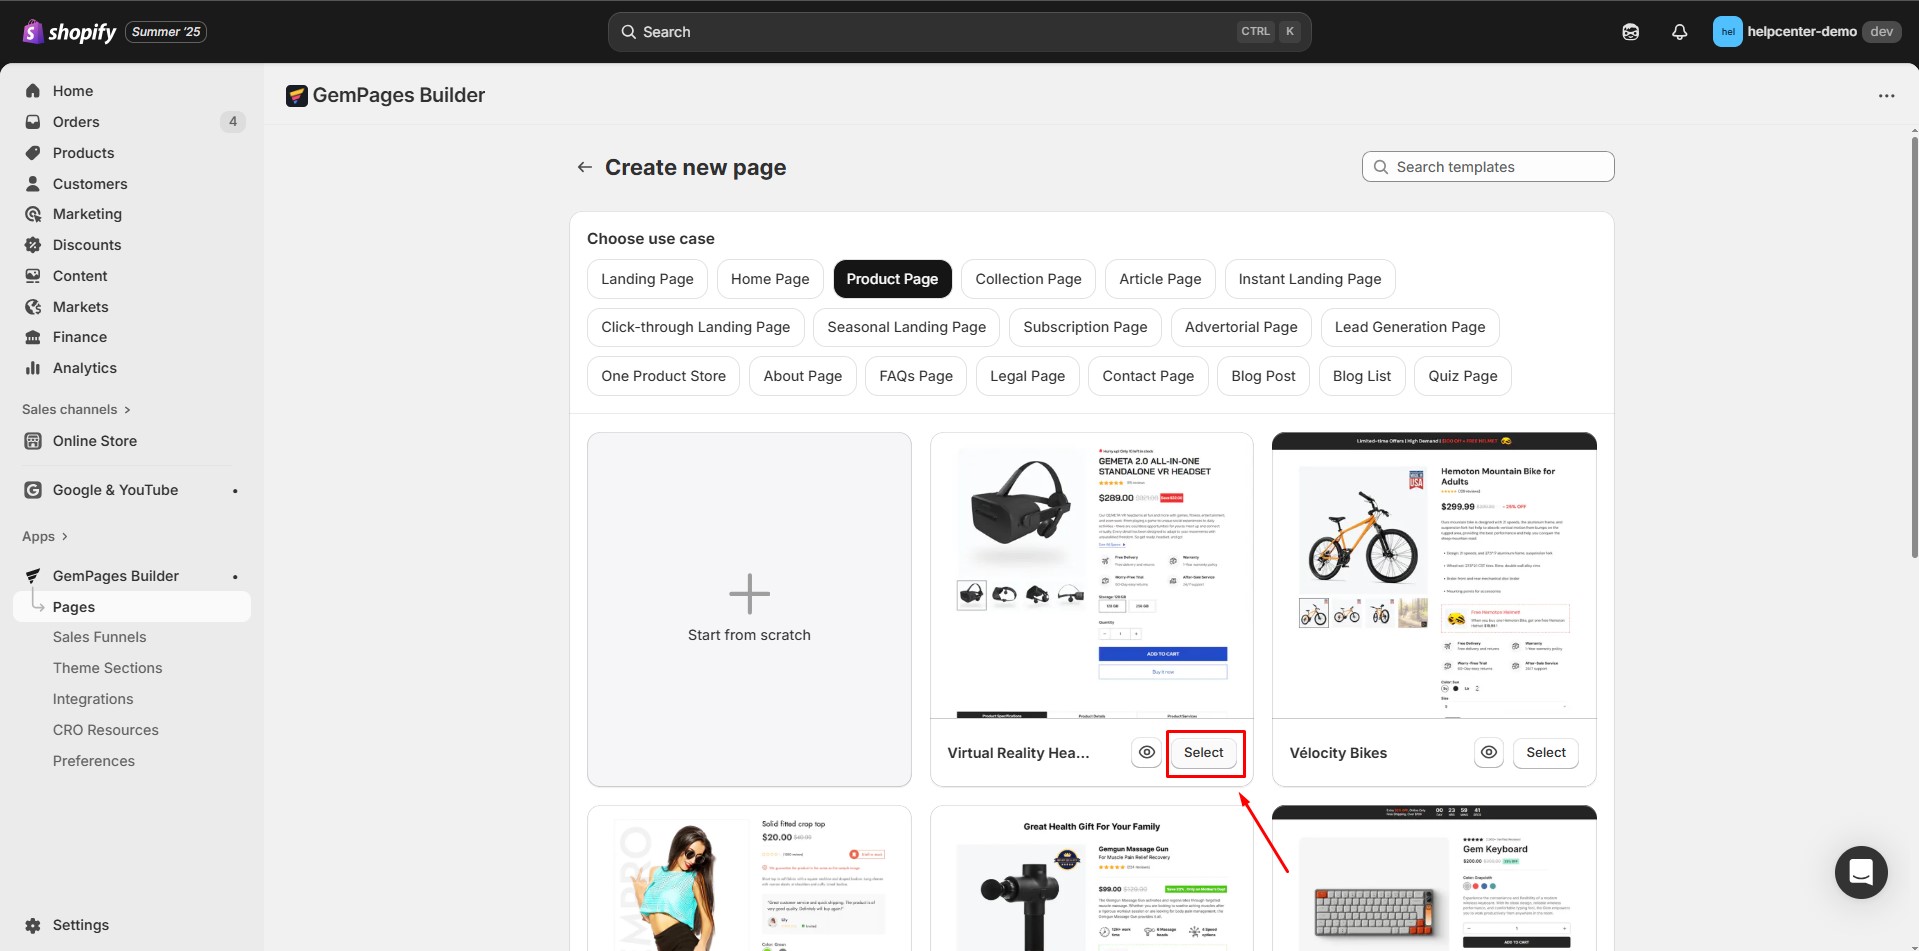
Task: Select the FAQs Page use case
Action: click(915, 375)
